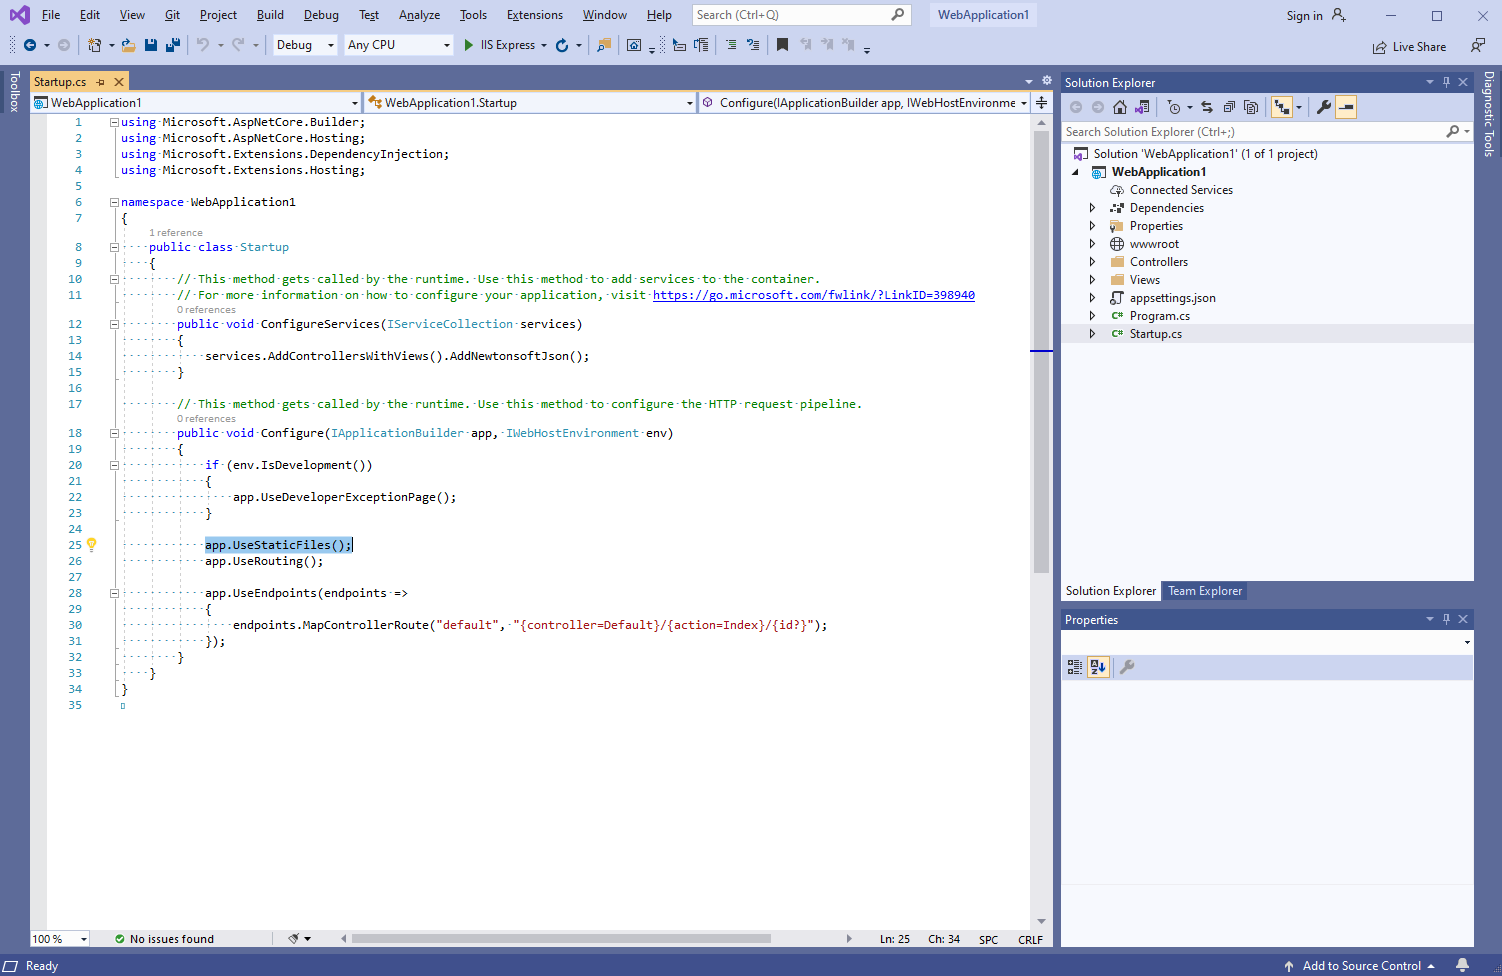The height and width of the screenshot is (976, 1502).
Task: Expand the Controllers folder node
Action: (x=1092, y=262)
